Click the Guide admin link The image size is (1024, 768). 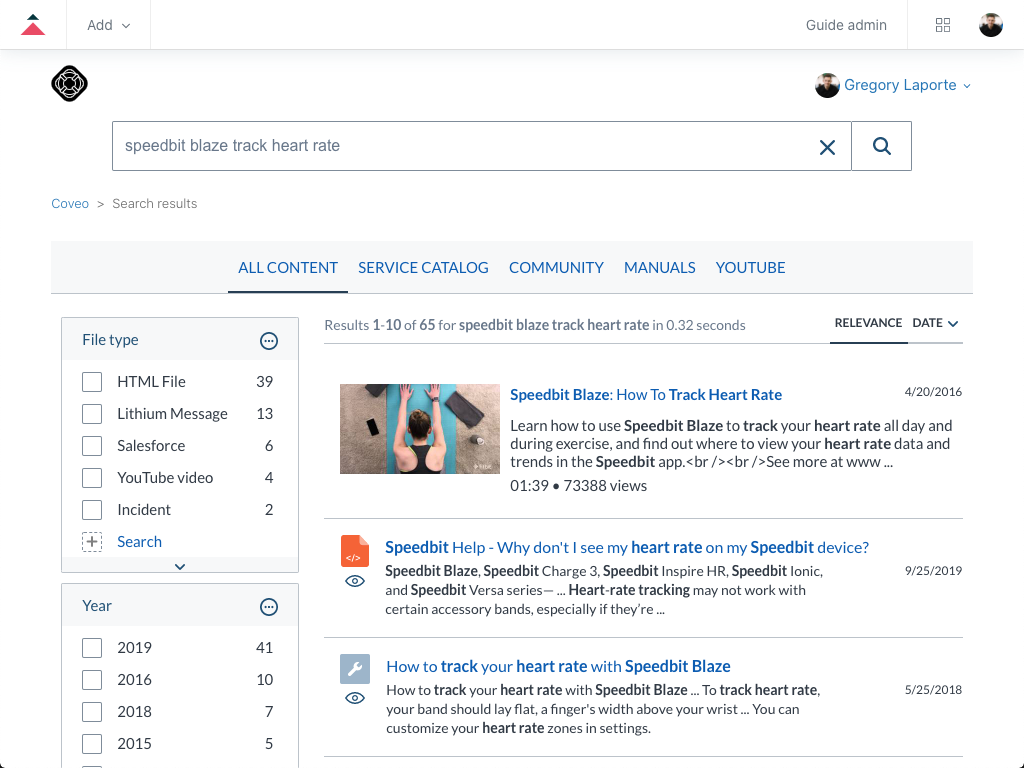846,24
